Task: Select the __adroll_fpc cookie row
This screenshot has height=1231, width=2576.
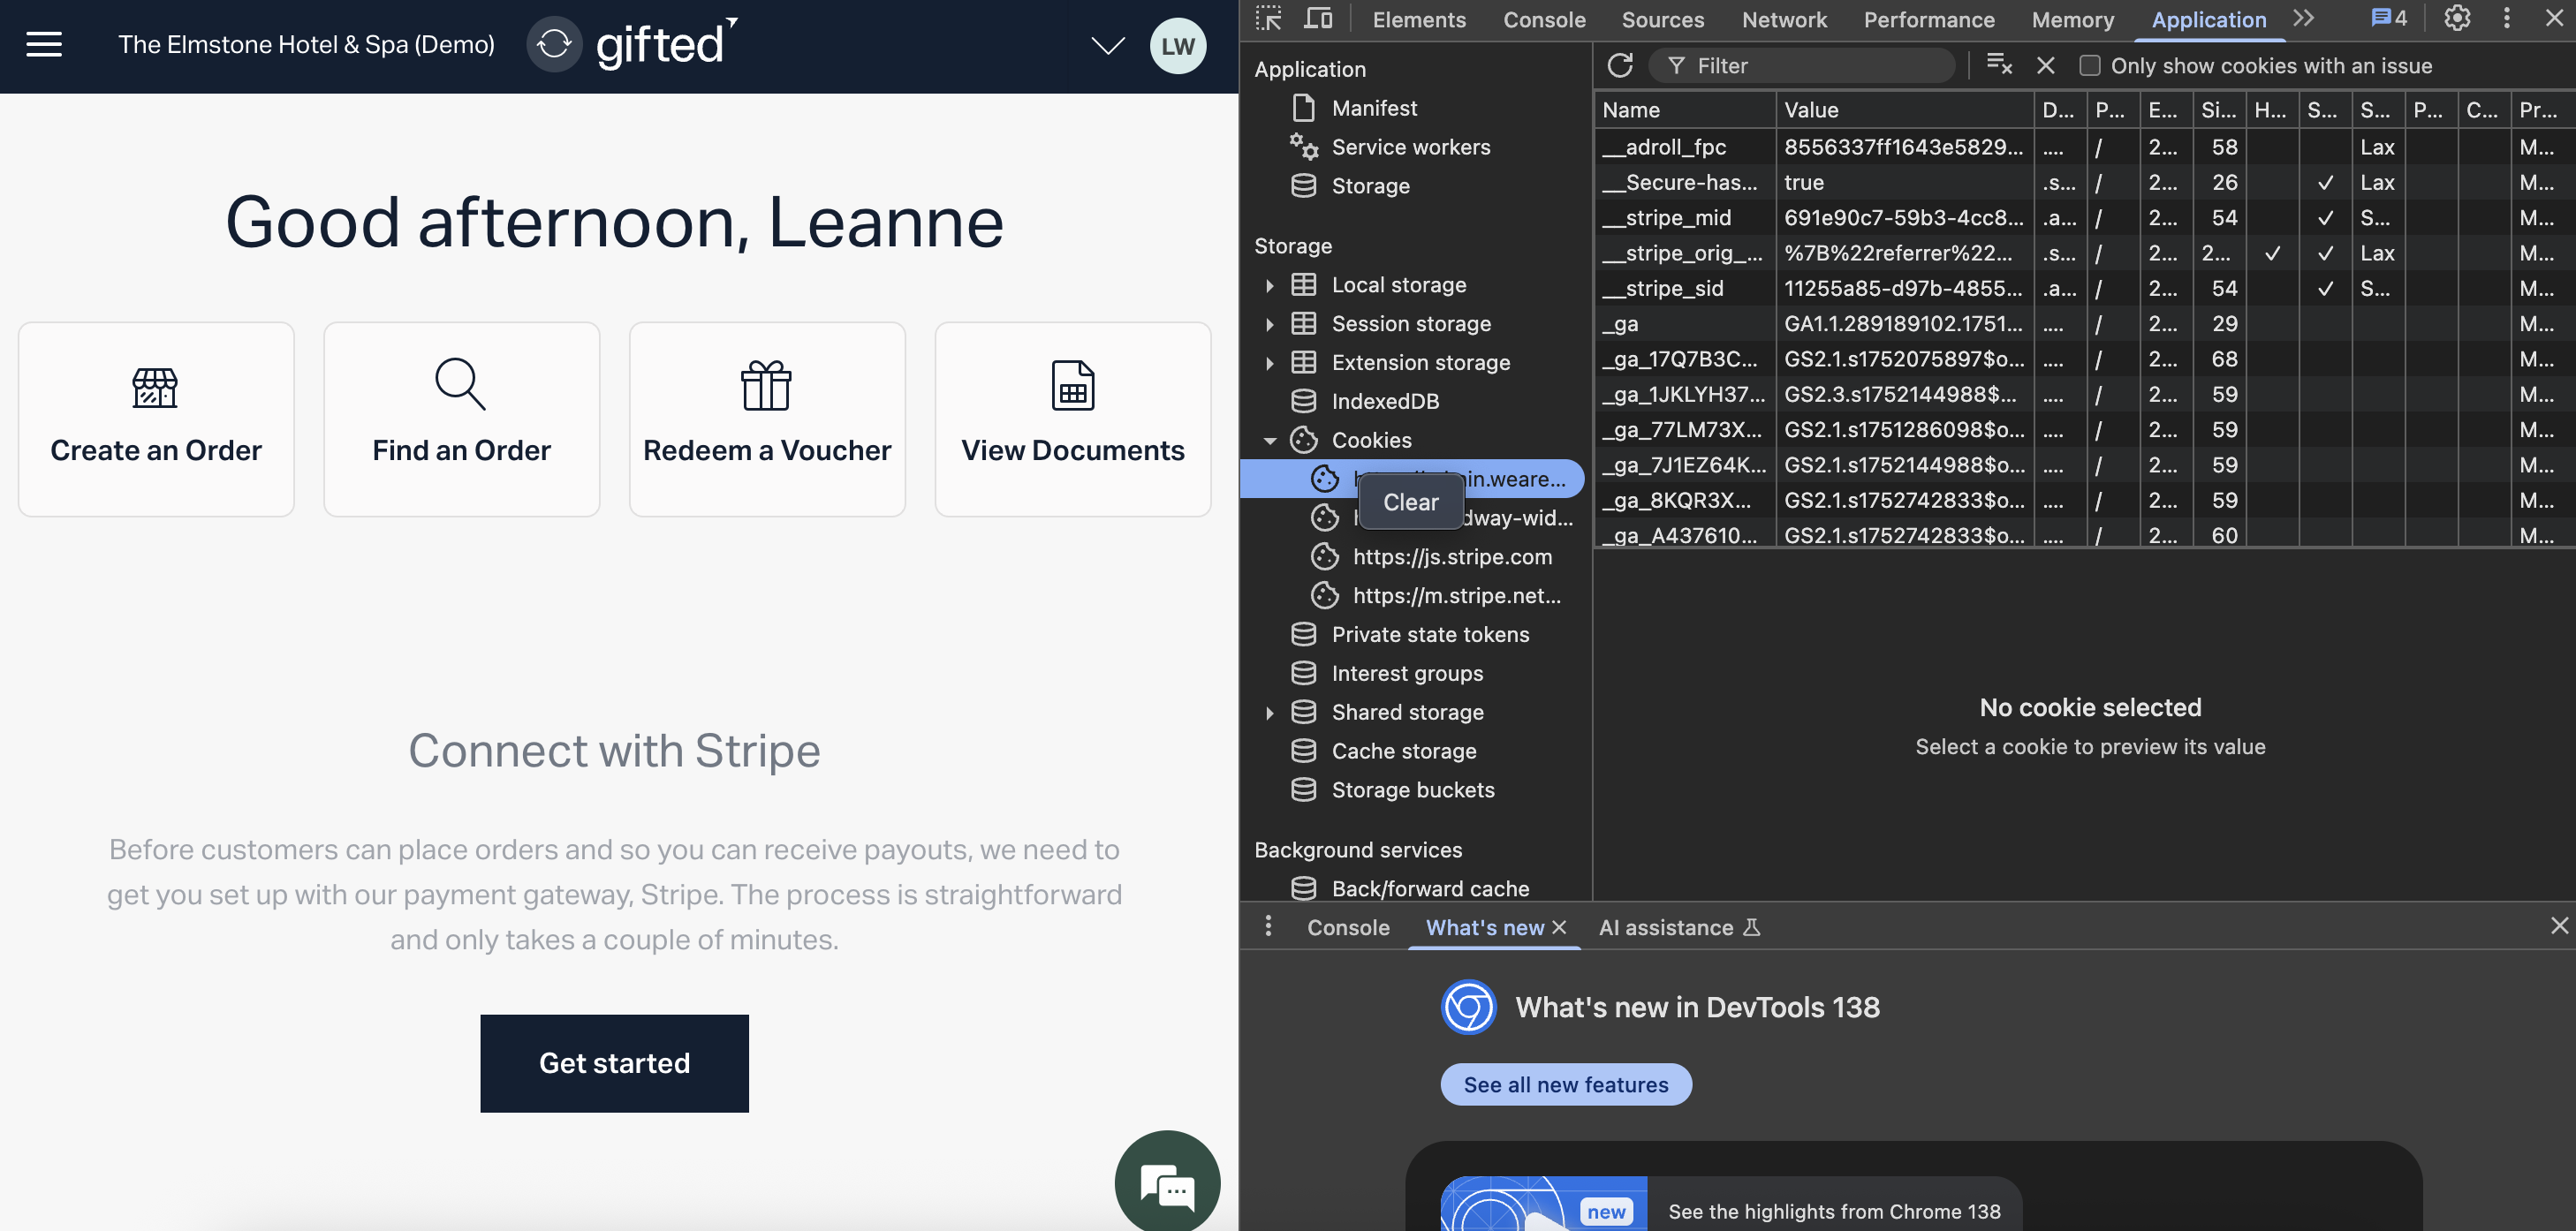Action: click(x=2084, y=147)
